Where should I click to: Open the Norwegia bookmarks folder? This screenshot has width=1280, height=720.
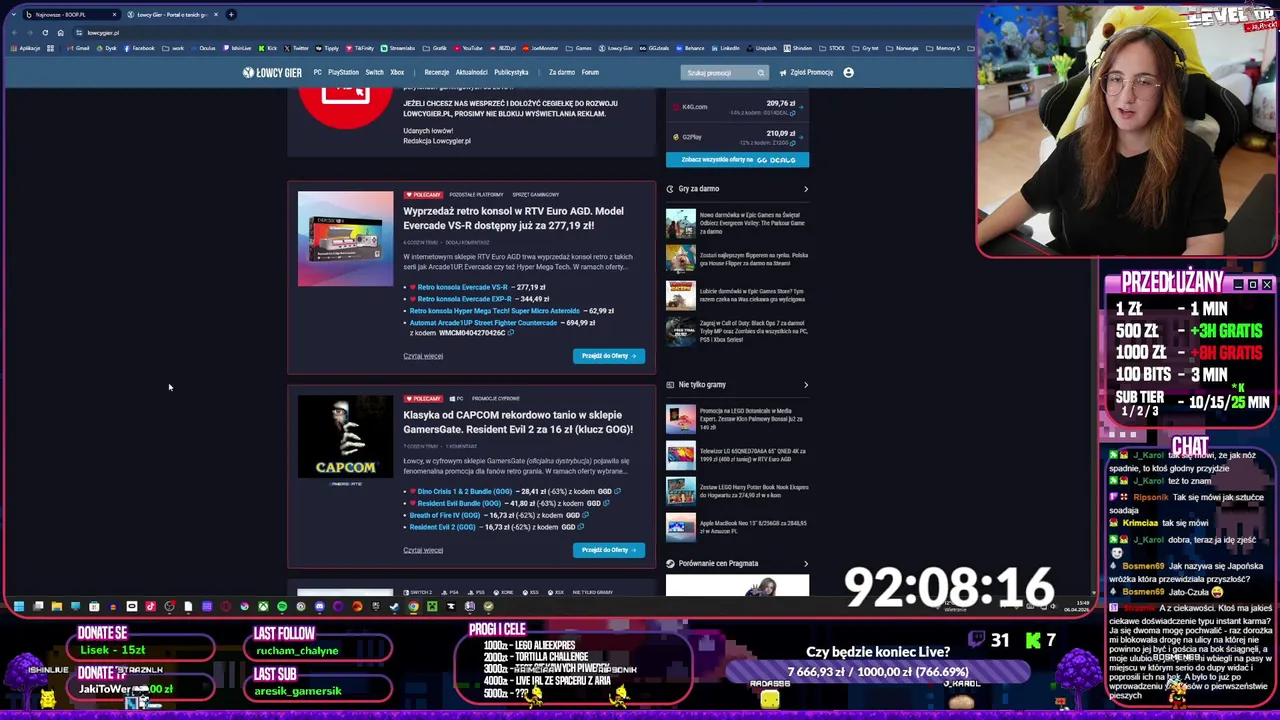tap(902, 48)
